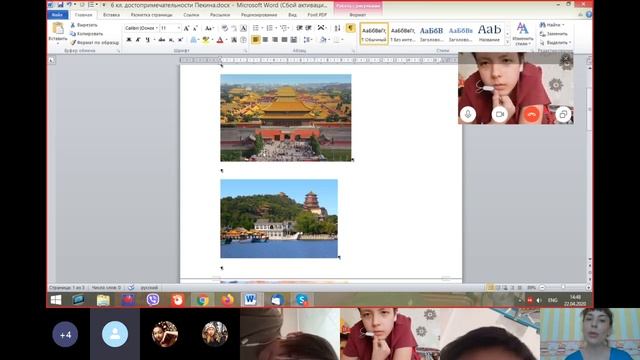Viewport: 640px width, 360px height.
Task: Toggle Superscript formatting
Action: (x=180, y=40)
